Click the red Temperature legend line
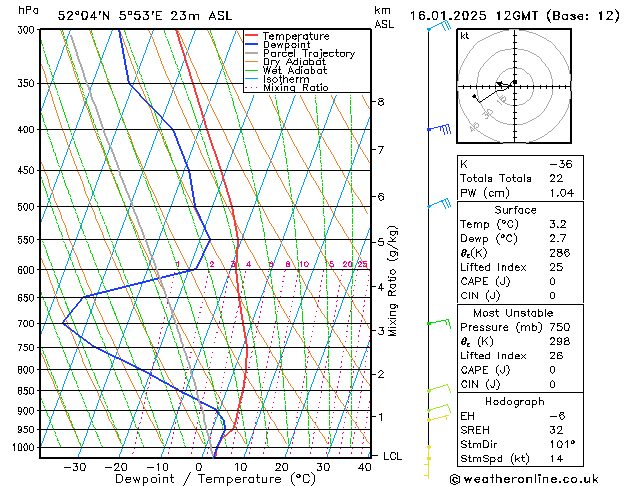This screenshot has height=486, width=629. click(x=251, y=36)
